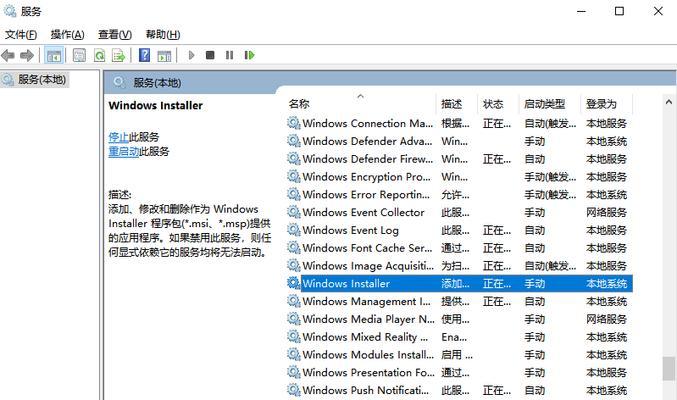The width and height of the screenshot is (677, 400).
Task: Select the Windows Image Acquisiti... service name
Action: 368,266
